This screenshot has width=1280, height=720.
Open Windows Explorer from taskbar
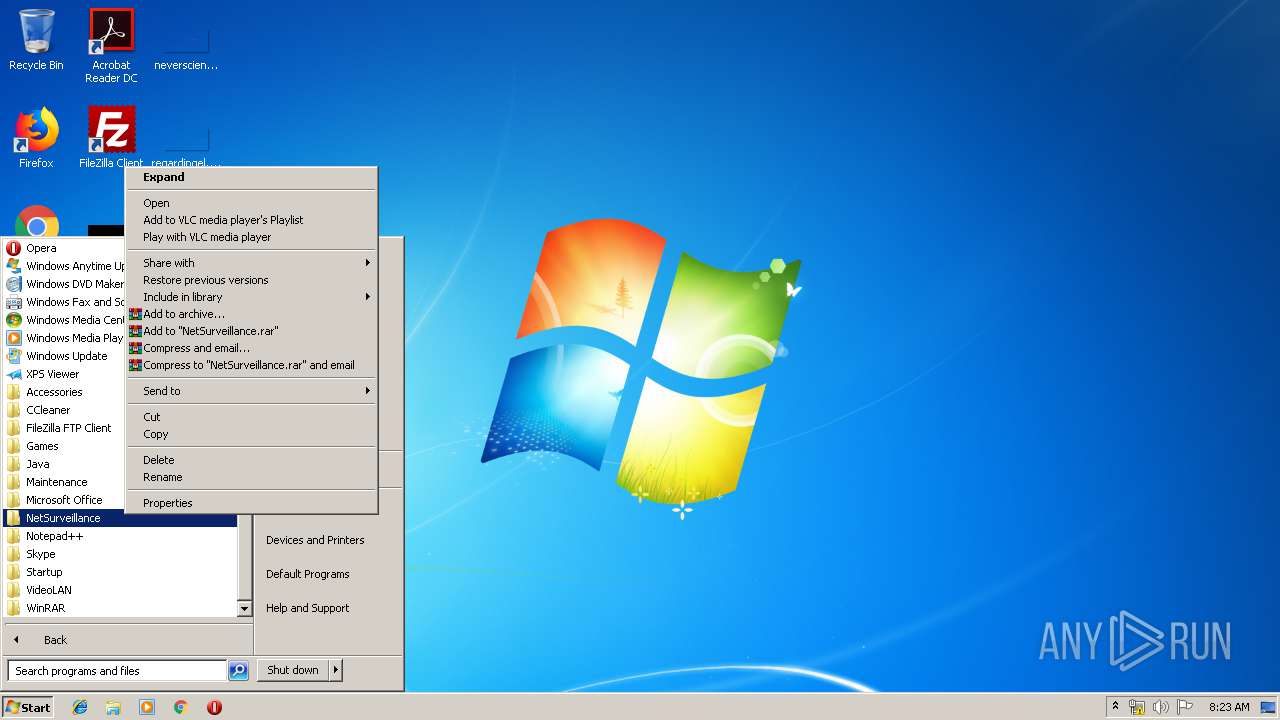point(113,707)
